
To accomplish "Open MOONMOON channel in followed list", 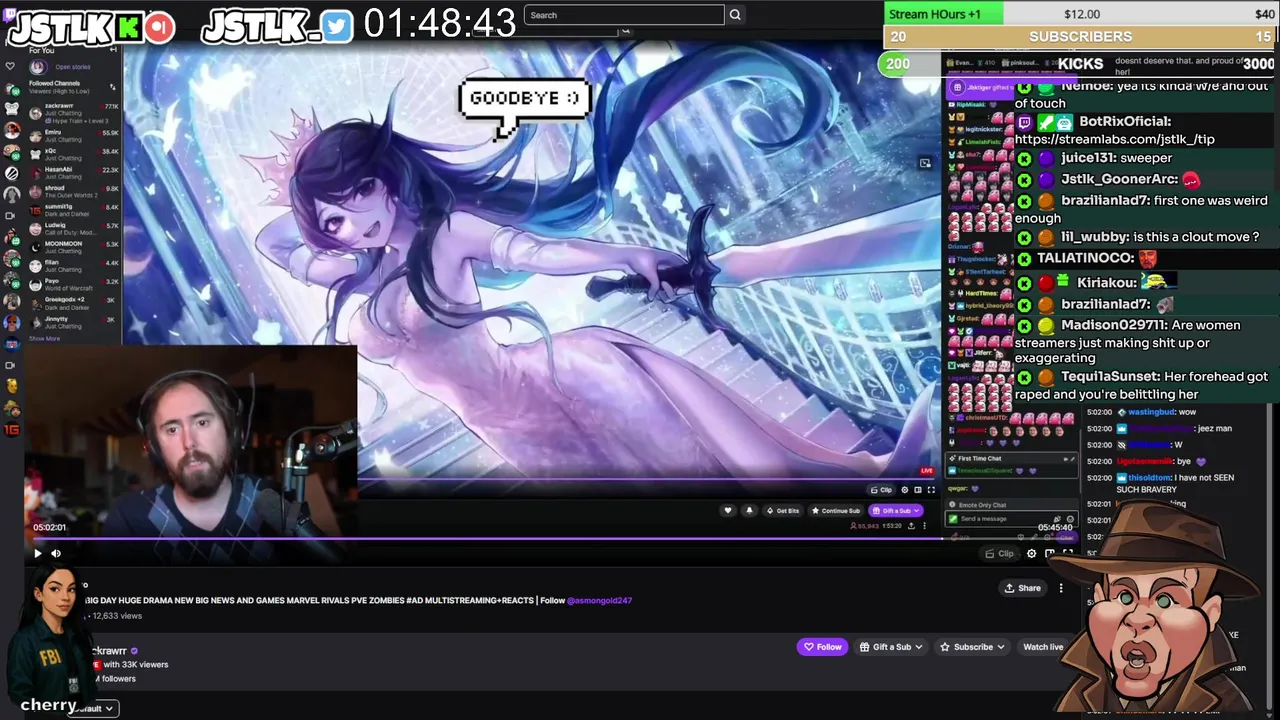I will [74, 247].
